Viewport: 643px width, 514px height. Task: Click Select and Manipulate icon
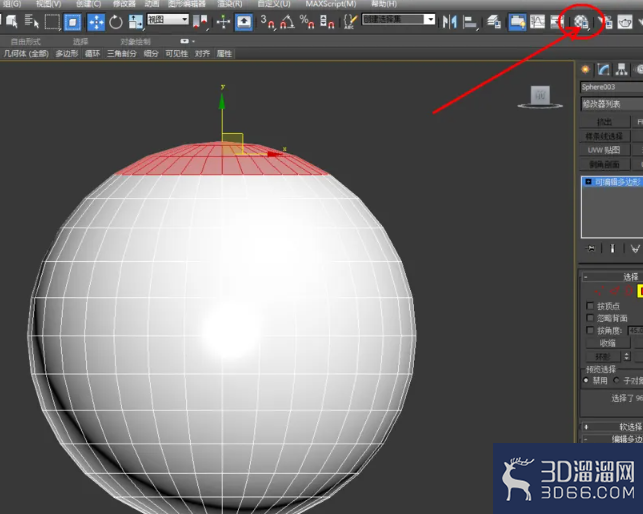223,22
